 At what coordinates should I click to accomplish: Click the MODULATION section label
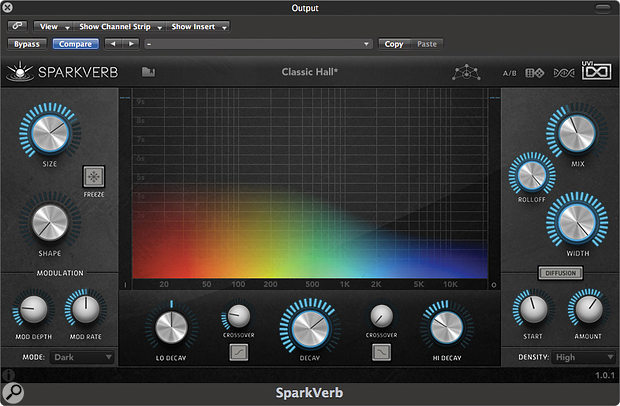(60, 273)
